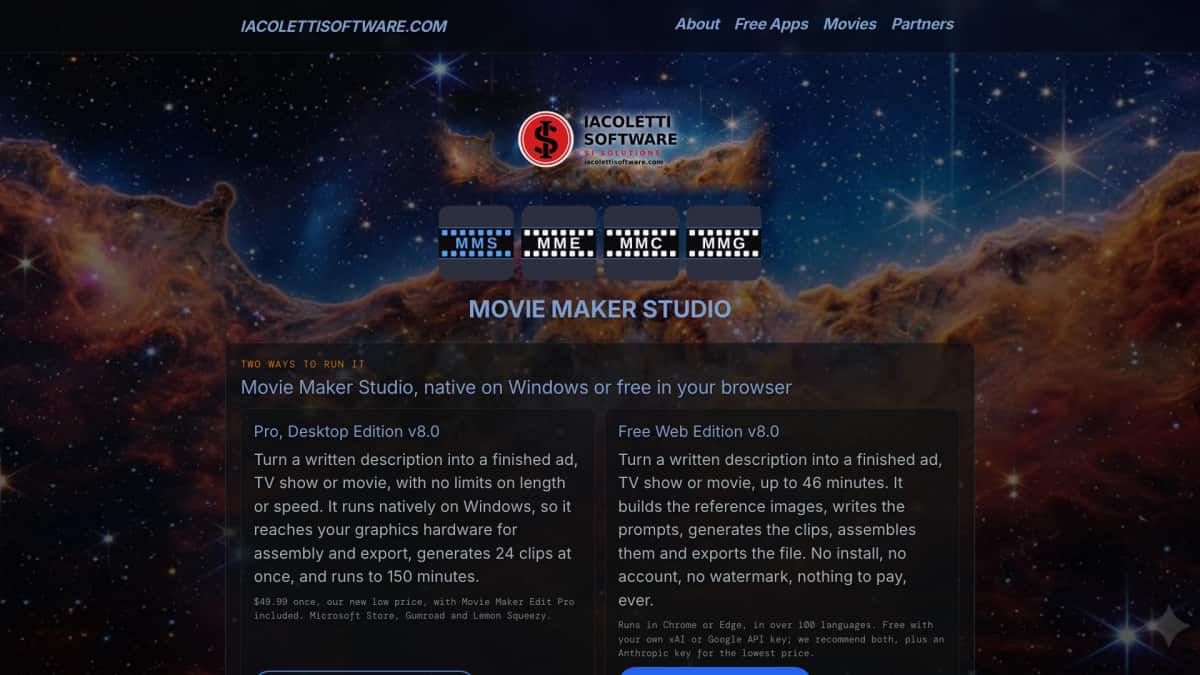Click the "Free Web Edition v8.0" title
This screenshot has width=1200, height=675.
pyautogui.click(x=699, y=432)
